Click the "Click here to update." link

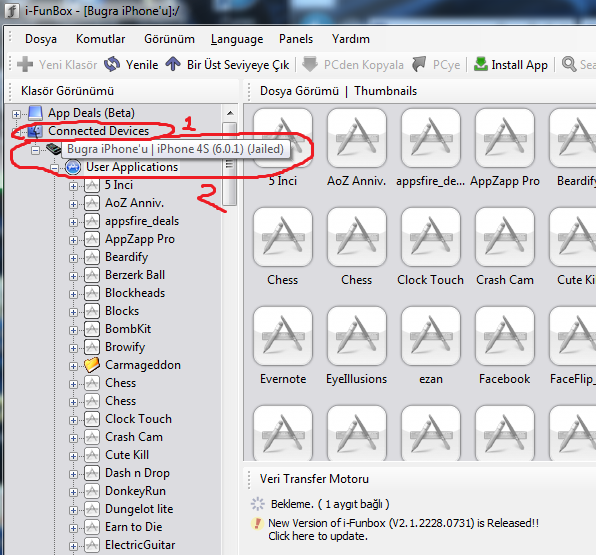(318, 536)
